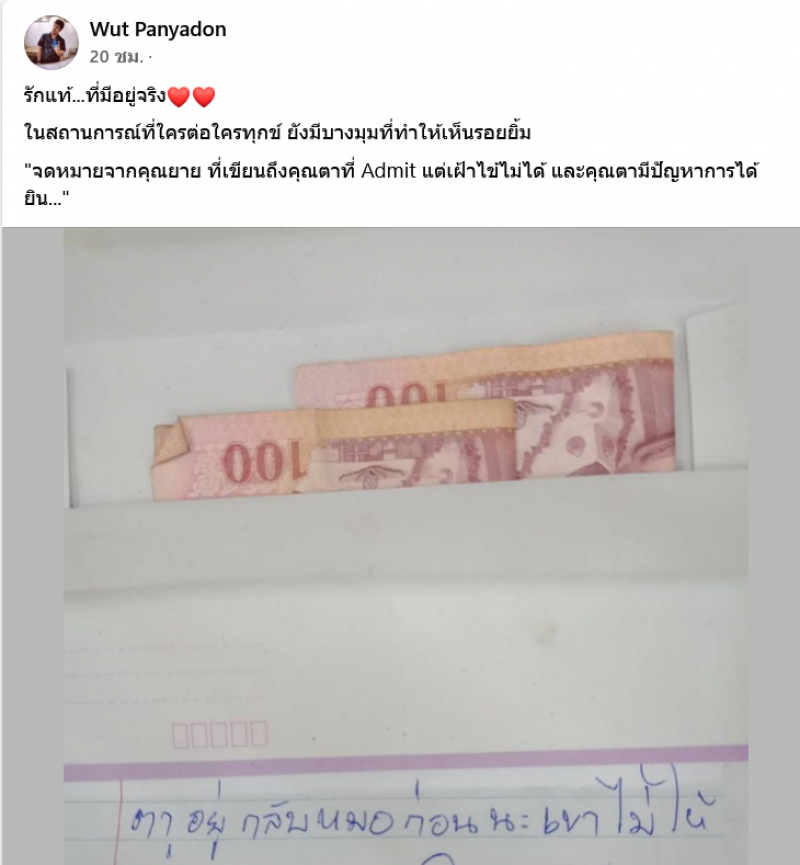The width and height of the screenshot is (800, 865).
Task: Click the quoted text starting "จดหมายจากคุณยาย"
Action: click(x=390, y=184)
